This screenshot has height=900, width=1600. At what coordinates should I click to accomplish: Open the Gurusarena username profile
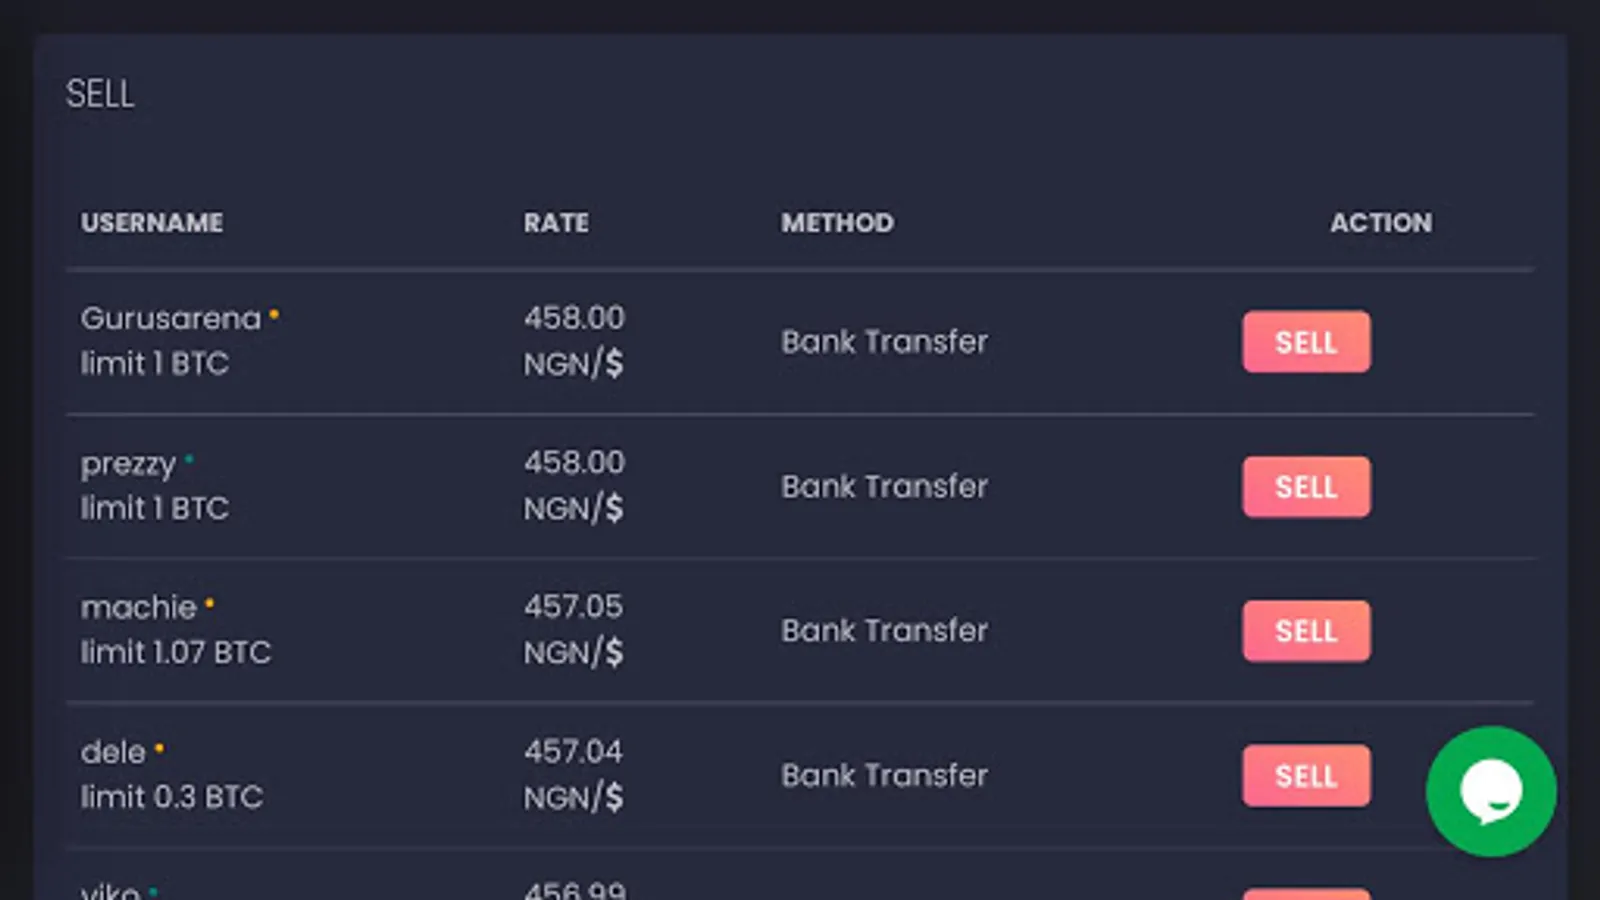pyautogui.click(x=170, y=318)
